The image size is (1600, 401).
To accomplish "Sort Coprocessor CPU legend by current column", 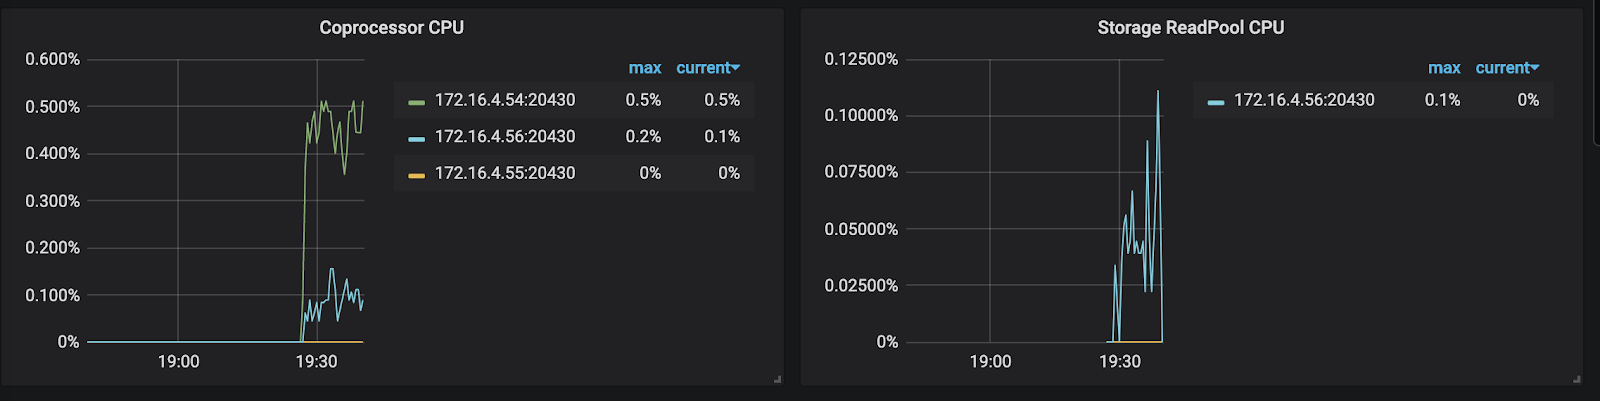I will point(706,68).
